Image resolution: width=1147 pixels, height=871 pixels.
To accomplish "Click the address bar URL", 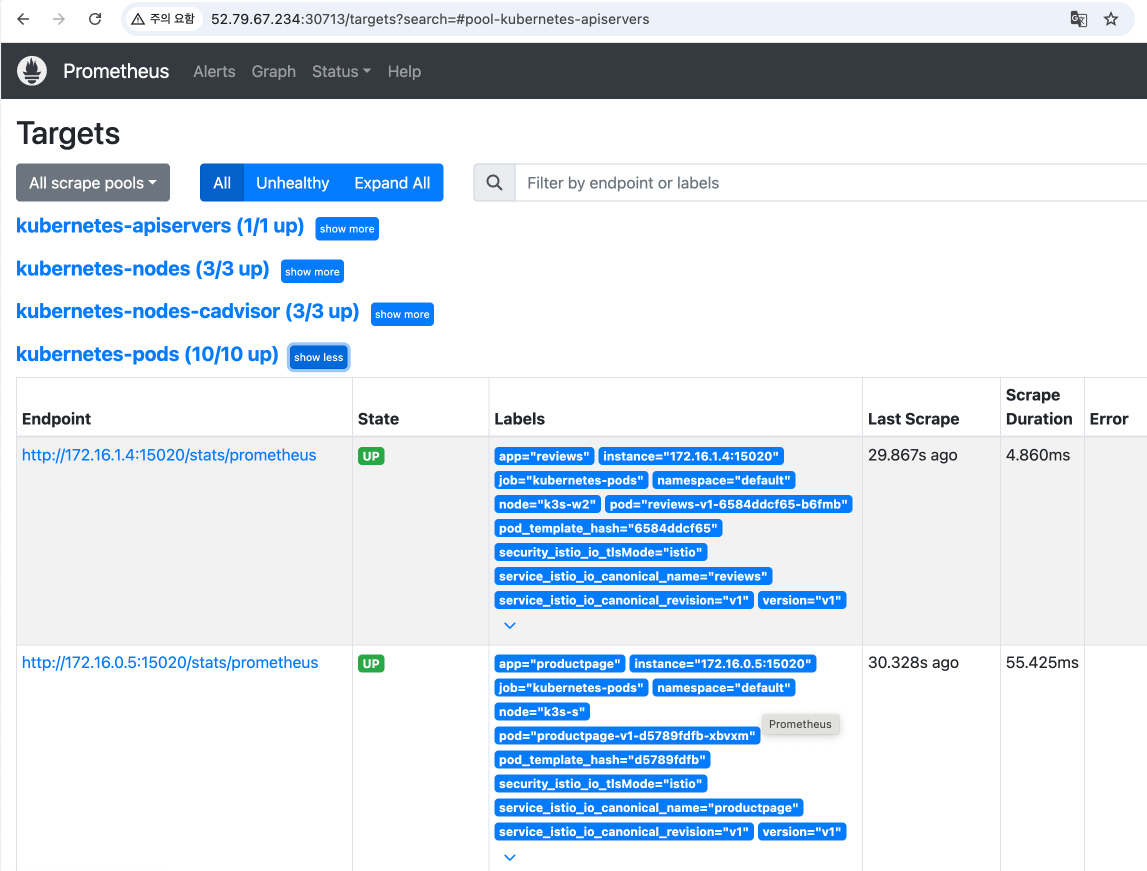I will click(430, 19).
